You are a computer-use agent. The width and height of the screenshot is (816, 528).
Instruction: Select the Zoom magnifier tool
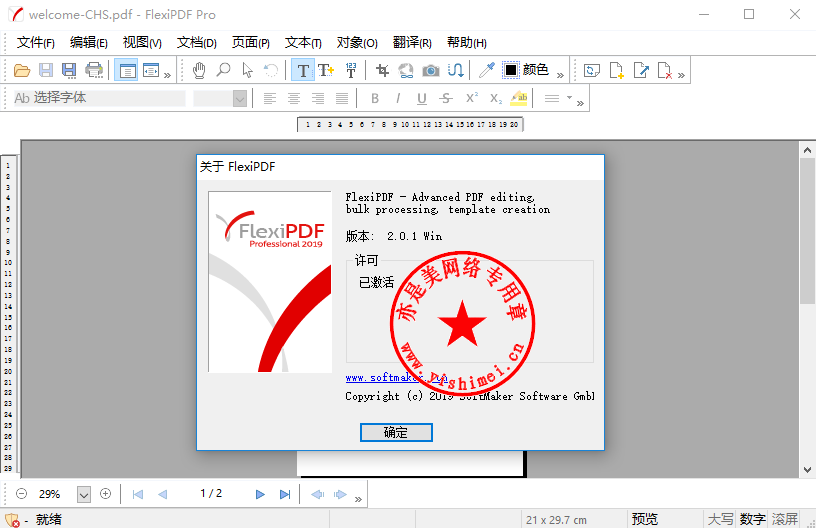(223, 70)
